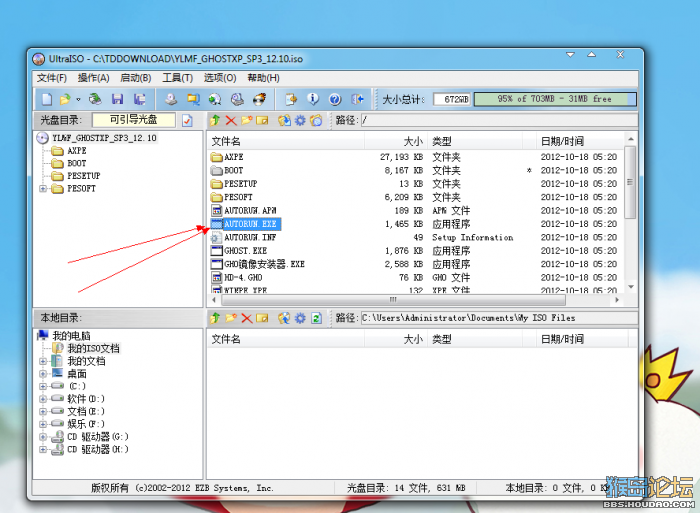700x513 pixels.
Task: Click the Rename icon in disc pane
Action: coord(262,120)
